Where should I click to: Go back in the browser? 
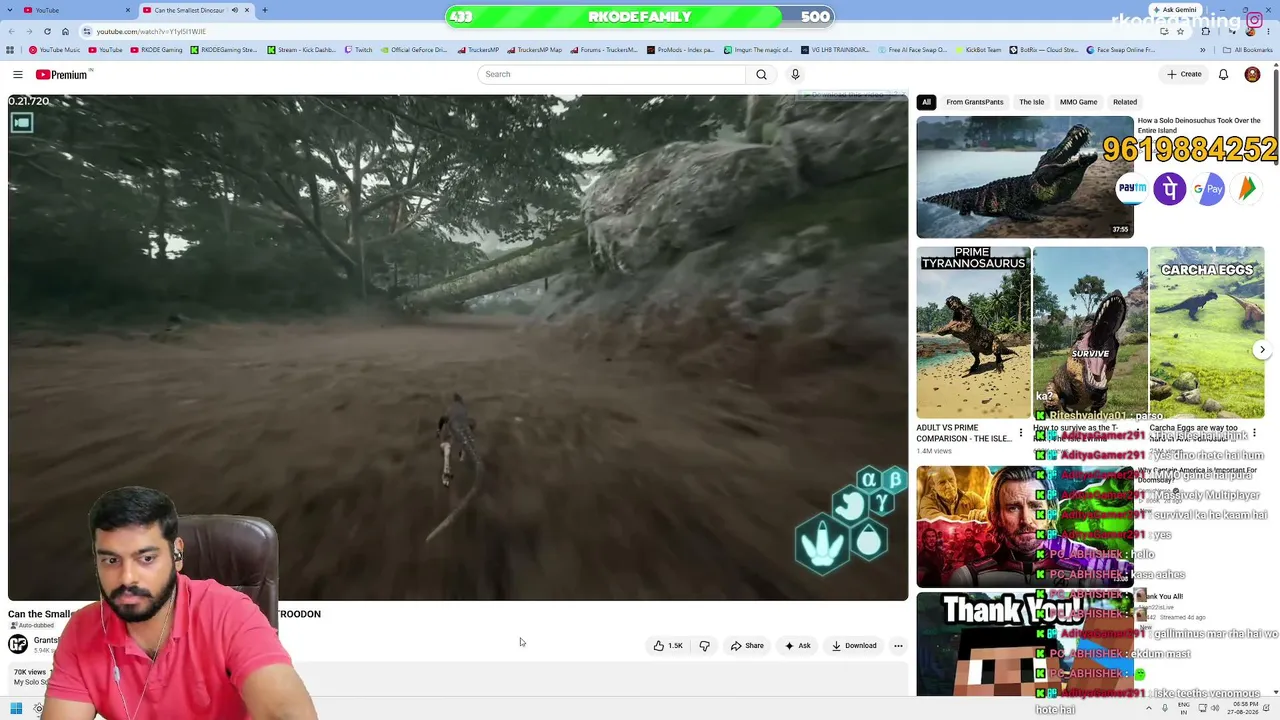tap(11, 31)
